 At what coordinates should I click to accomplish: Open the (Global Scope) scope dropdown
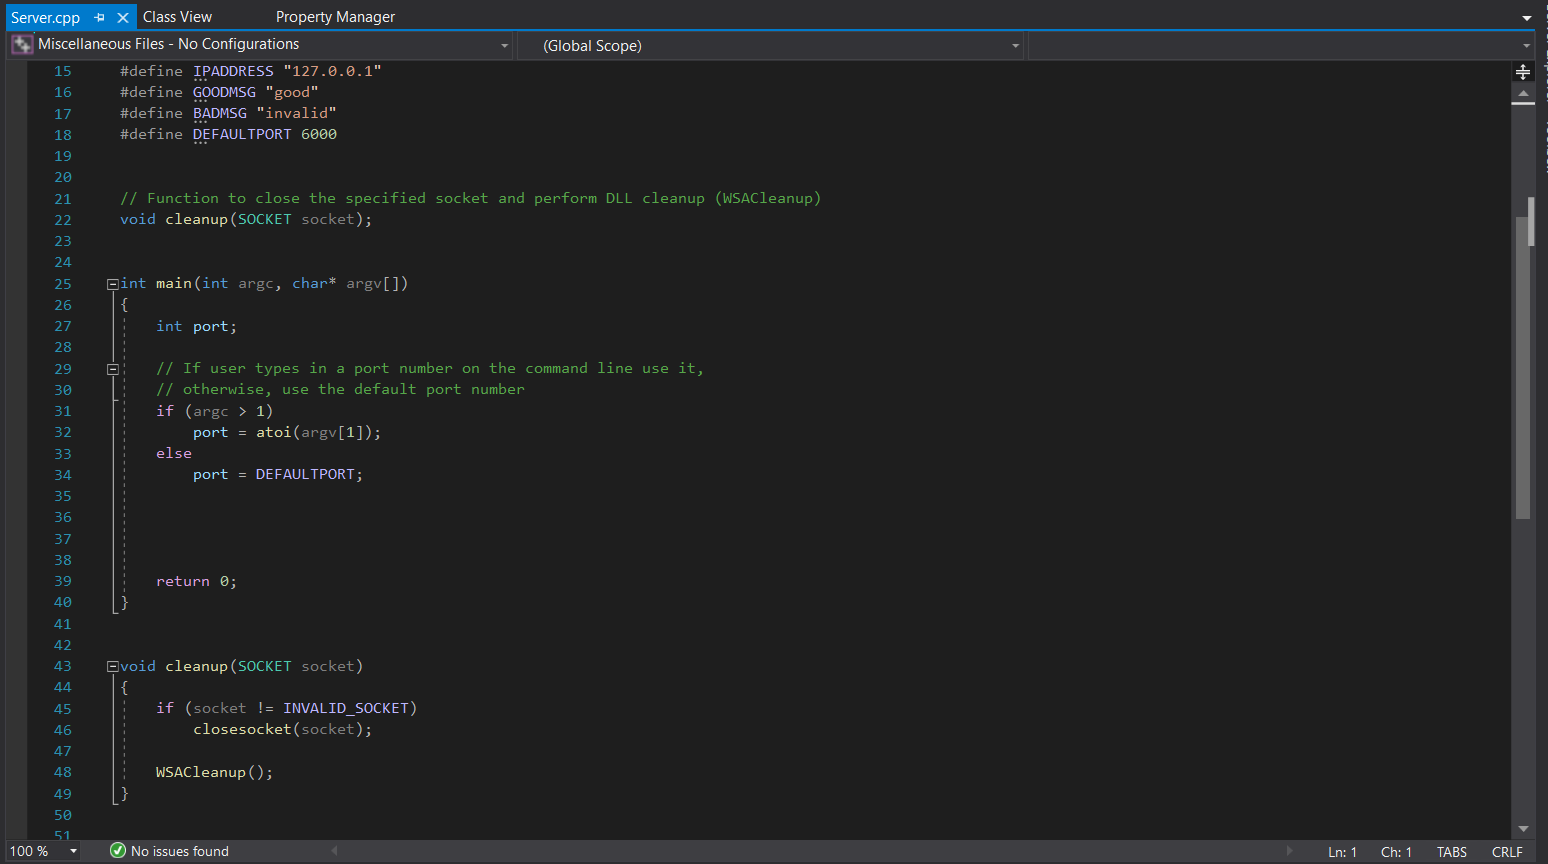(1014, 44)
